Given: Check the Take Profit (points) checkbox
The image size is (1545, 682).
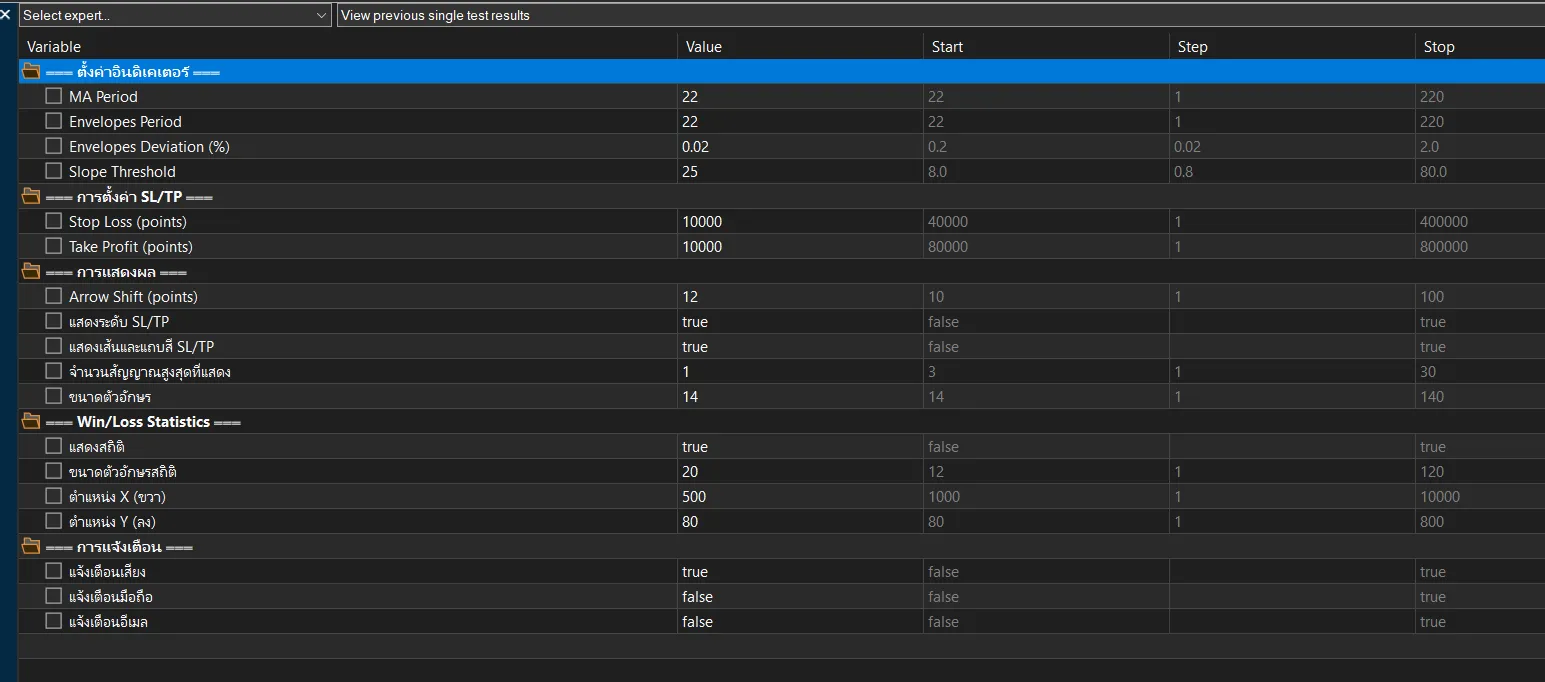Looking at the screenshot, I should (x=54, y=246).
